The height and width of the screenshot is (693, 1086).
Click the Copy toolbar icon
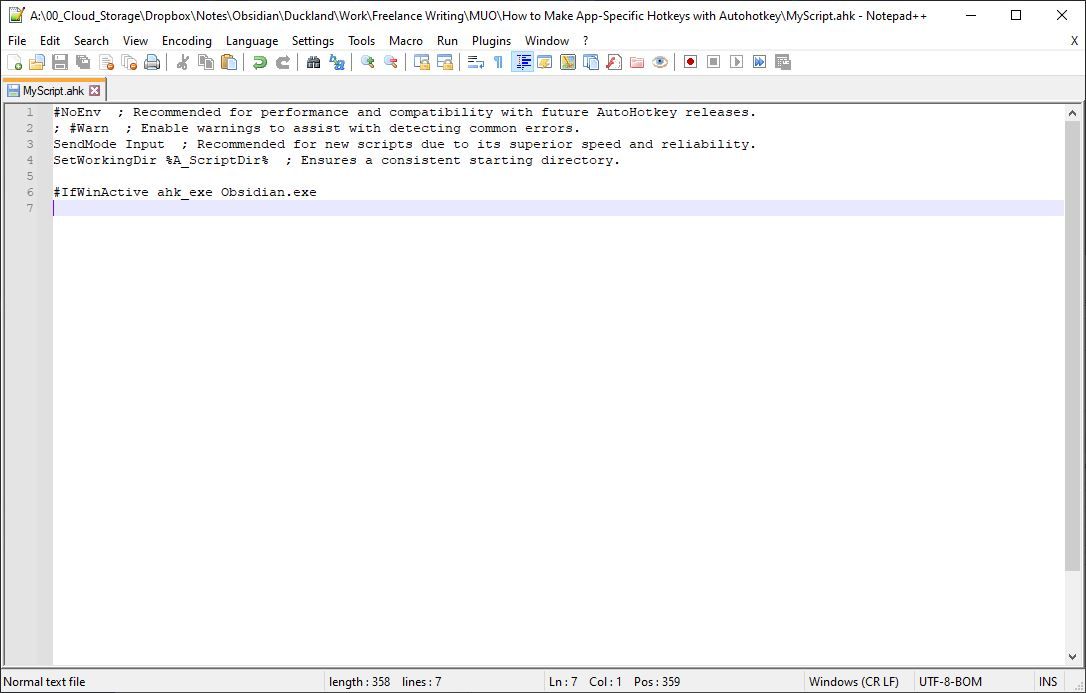206,62
